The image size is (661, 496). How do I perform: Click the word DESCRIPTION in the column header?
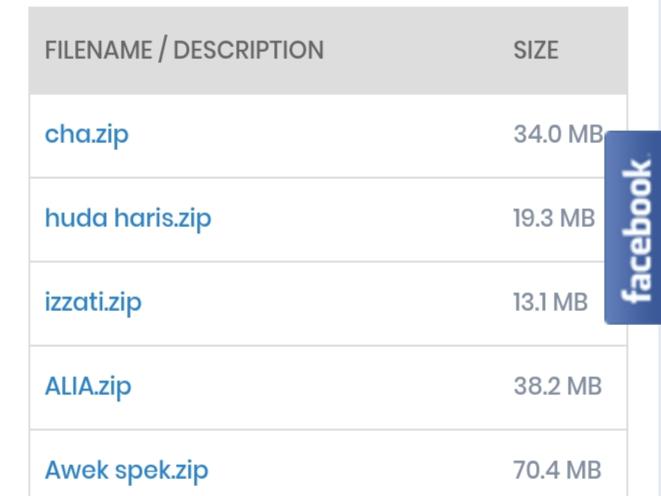coord(249,50)
